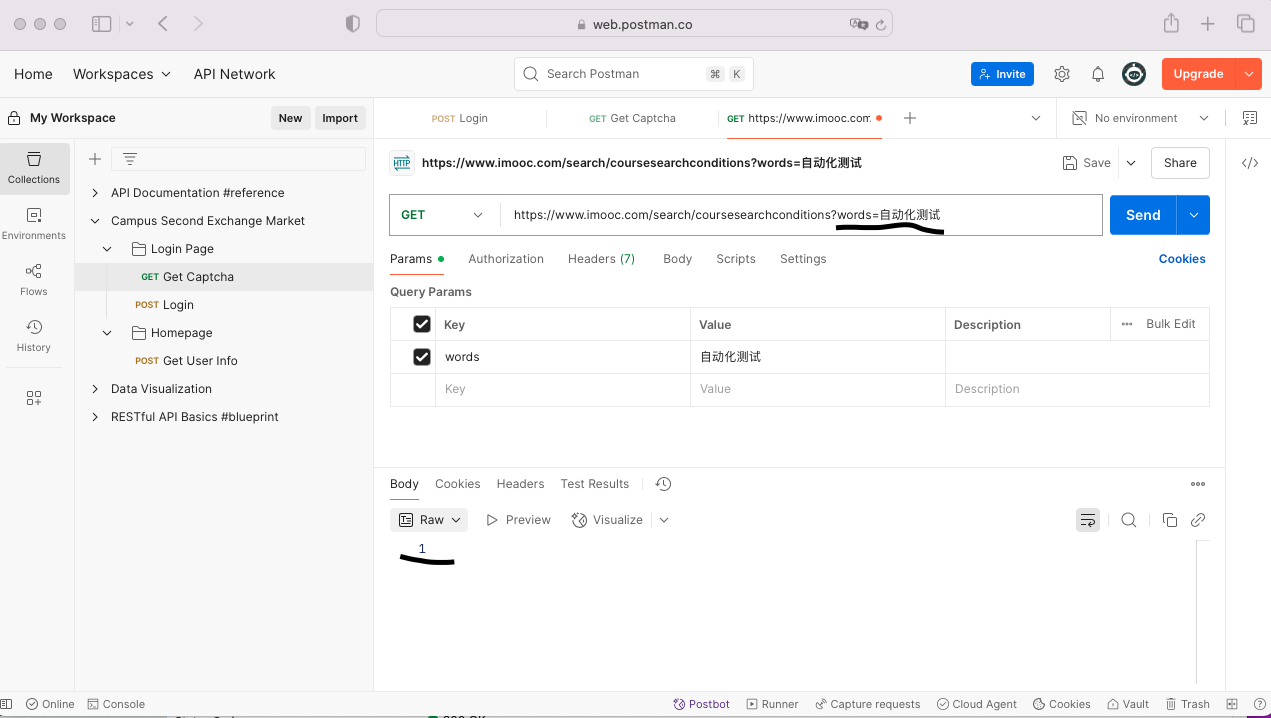1271x718 pixels.
Task: Switch to the Scripts tab
Action: 736,259
